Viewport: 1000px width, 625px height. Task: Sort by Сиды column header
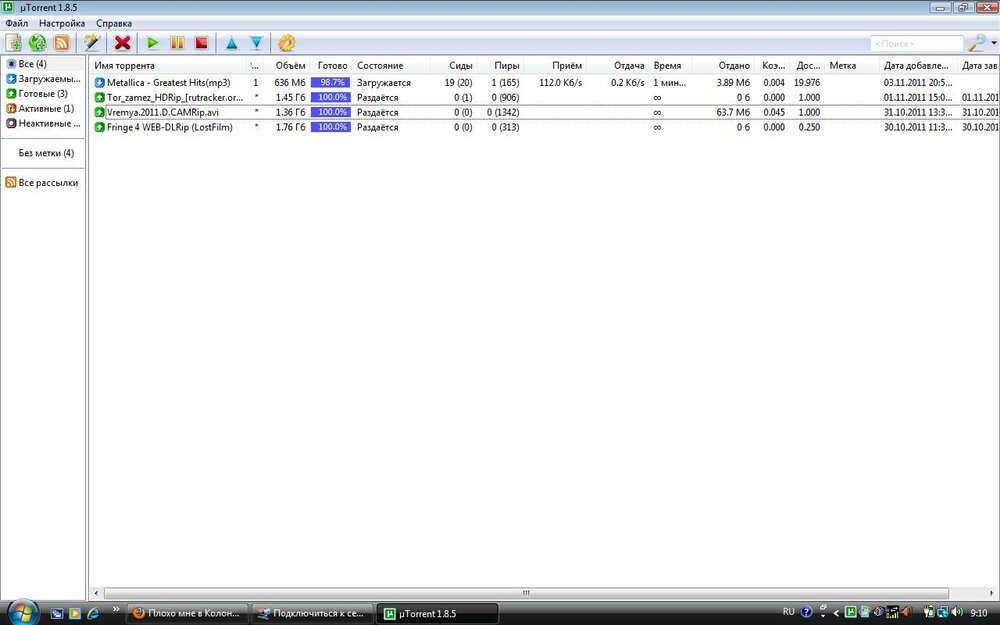pyautogui.click(x=460, y=66)
